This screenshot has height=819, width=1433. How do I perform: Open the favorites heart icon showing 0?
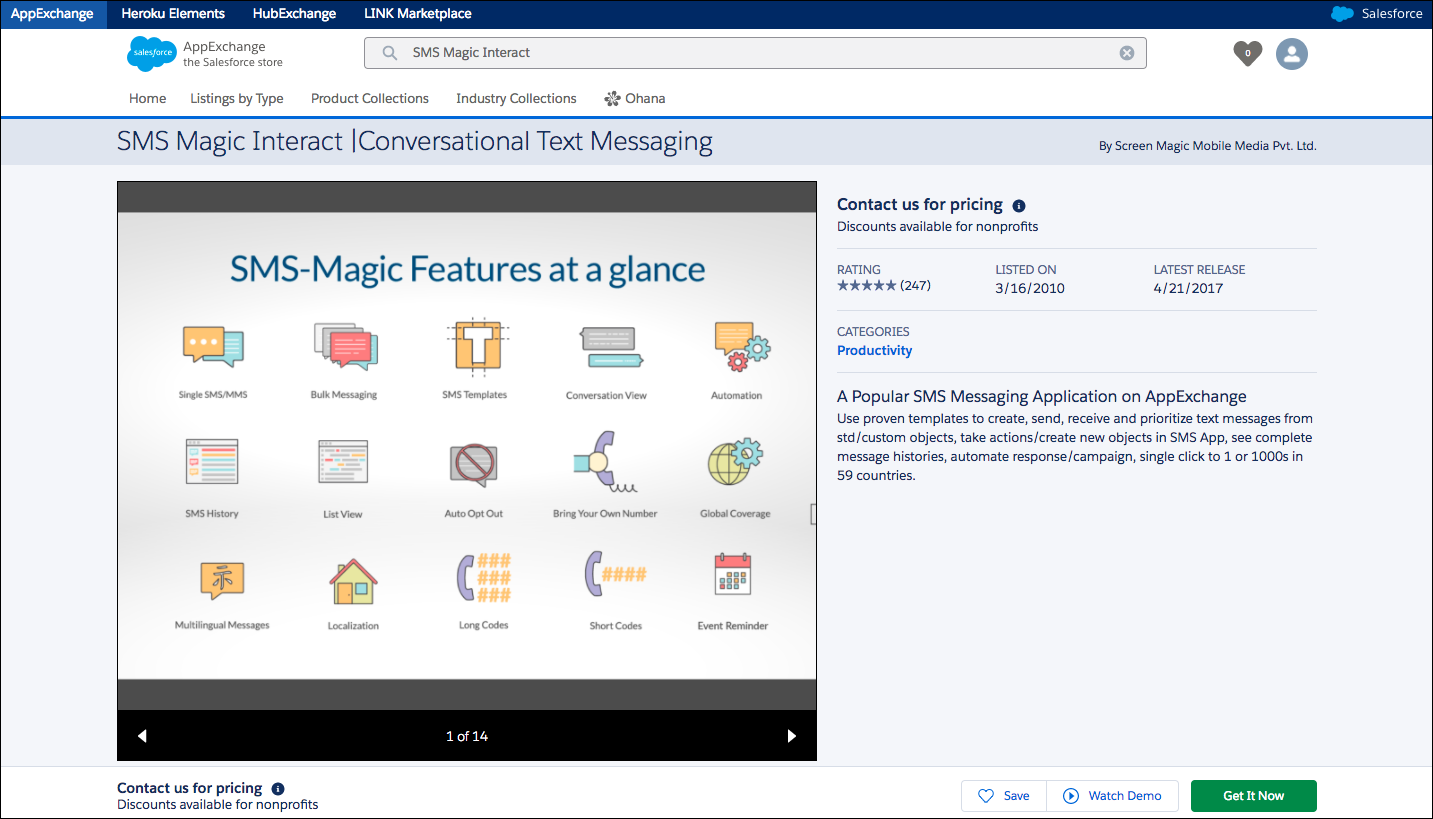(1247, 53)
